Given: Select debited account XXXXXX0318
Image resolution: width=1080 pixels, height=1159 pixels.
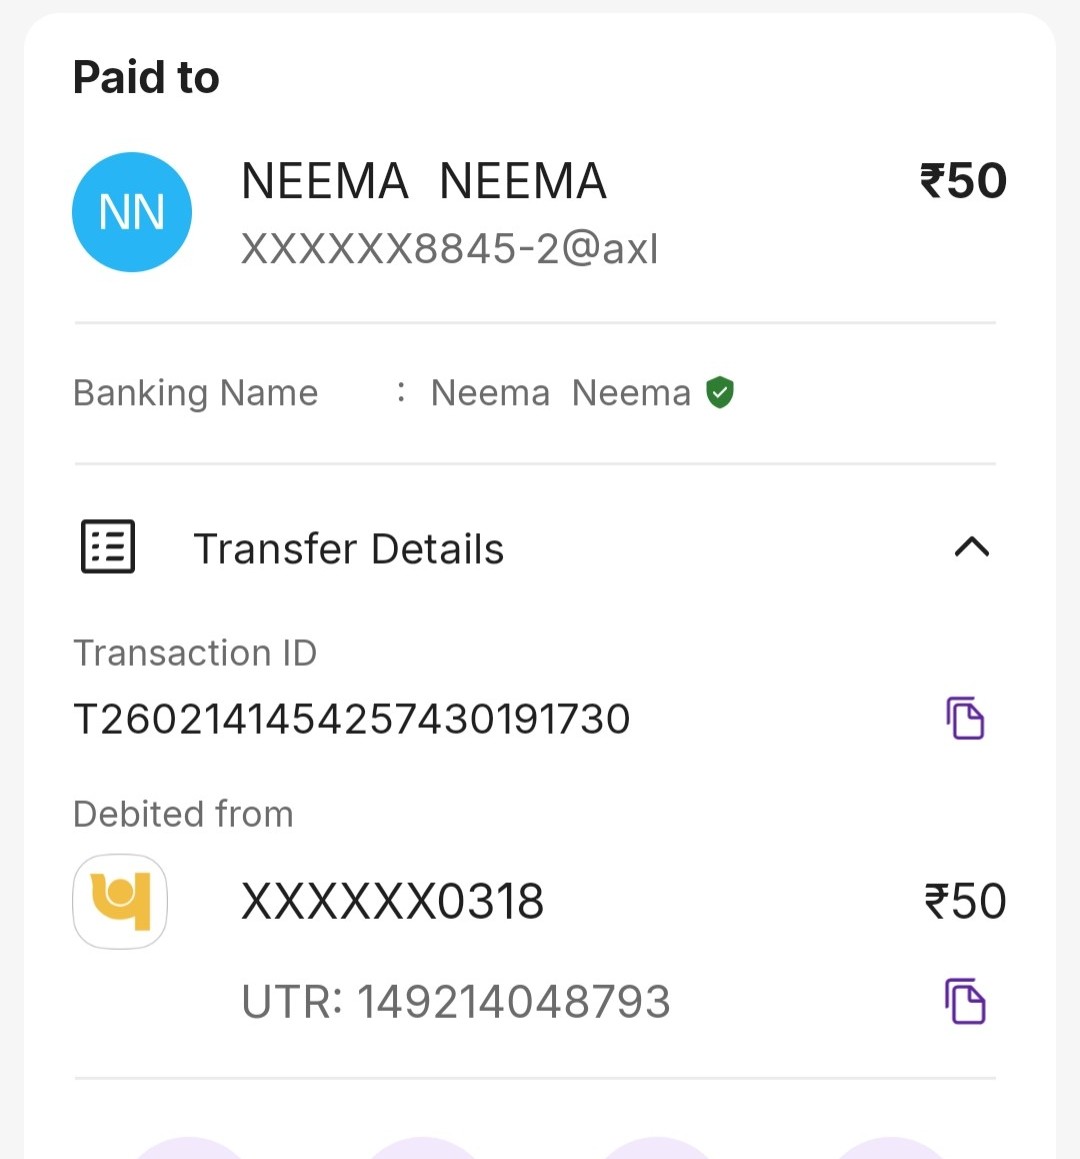Looking at the screenshot, I should [x=393, y=901].
